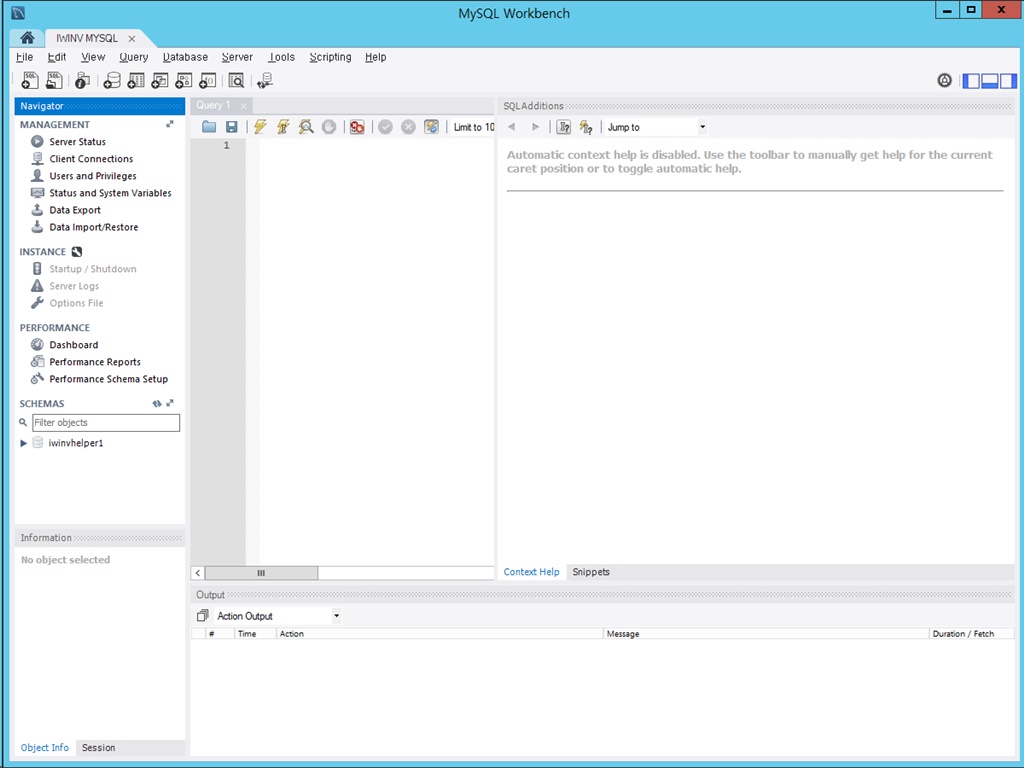Switch to the Session tab
This screenshot has height=768, width=1024.
click(99, 748)
